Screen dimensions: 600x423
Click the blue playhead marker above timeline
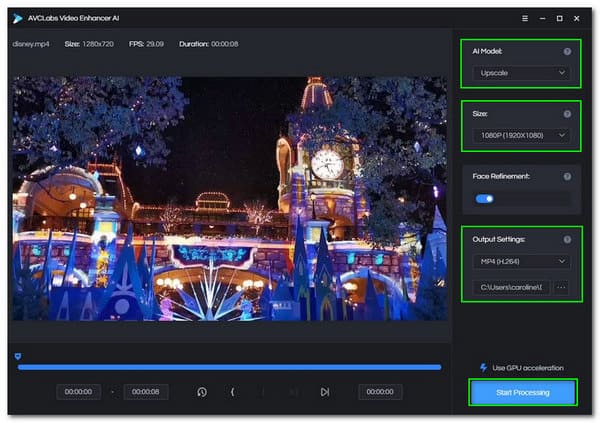pos(18,356)
